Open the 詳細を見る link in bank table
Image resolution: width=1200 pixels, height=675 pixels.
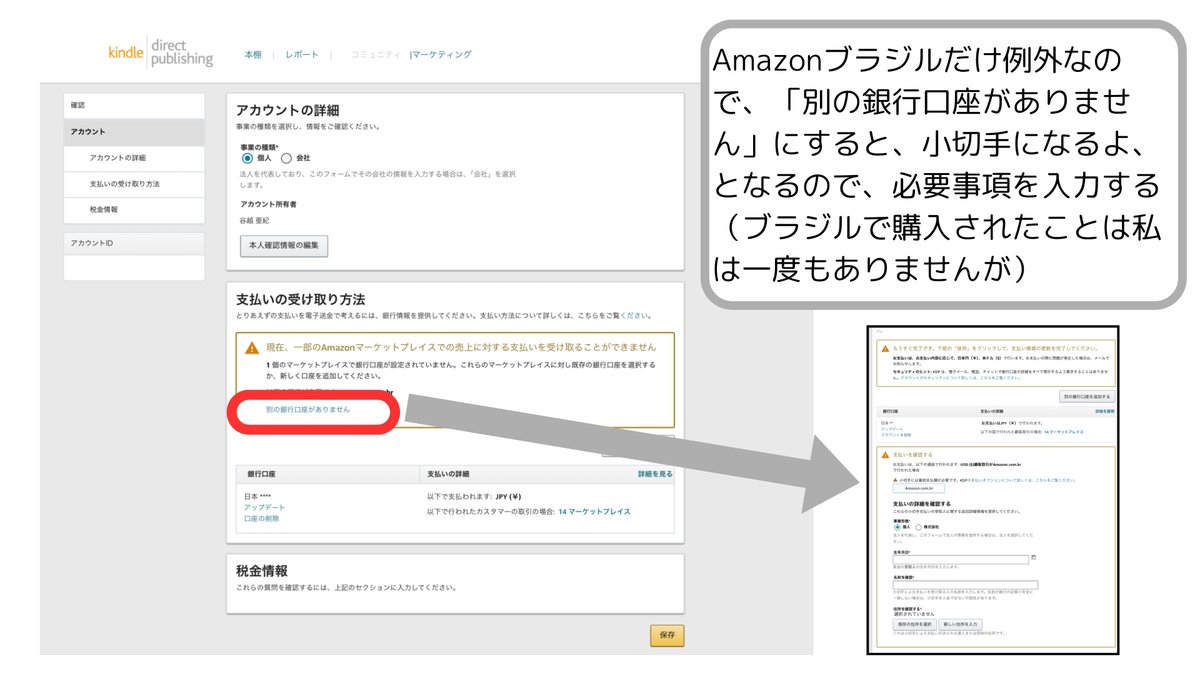click(655, 473)
